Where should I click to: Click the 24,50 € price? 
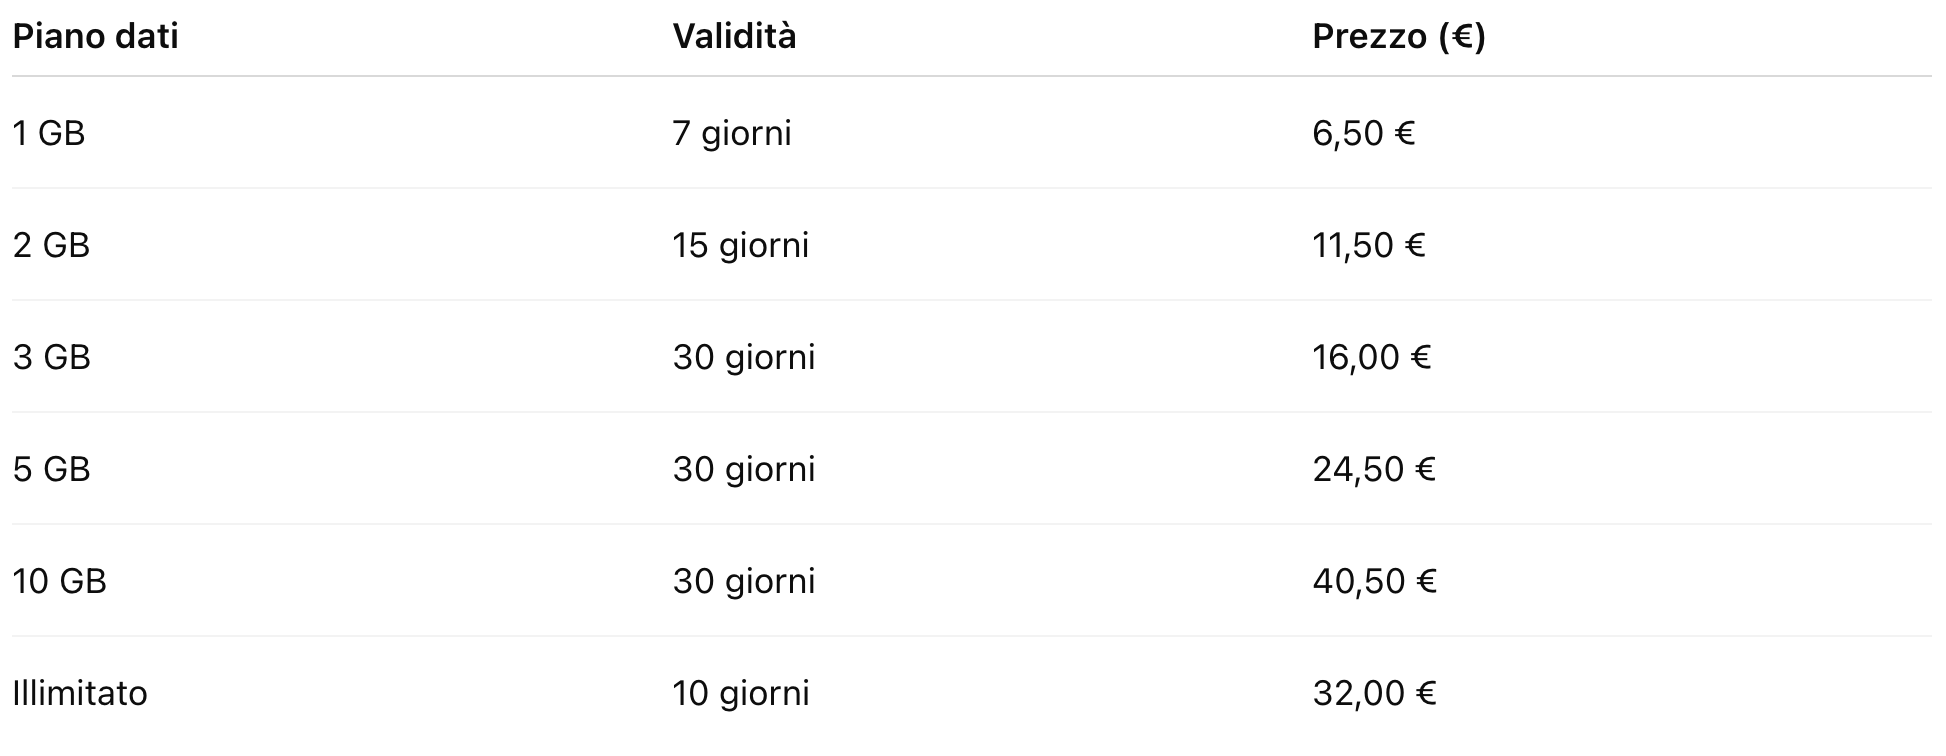coord(1373,469)
